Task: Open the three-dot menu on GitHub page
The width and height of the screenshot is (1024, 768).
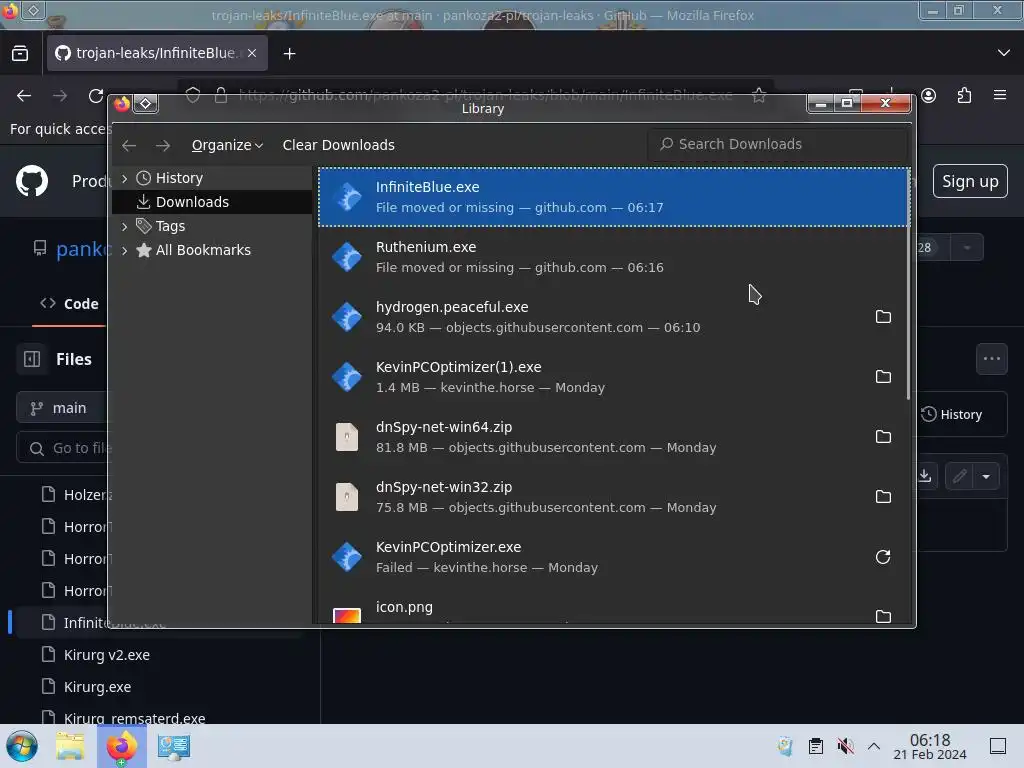Action: [991, 359]
